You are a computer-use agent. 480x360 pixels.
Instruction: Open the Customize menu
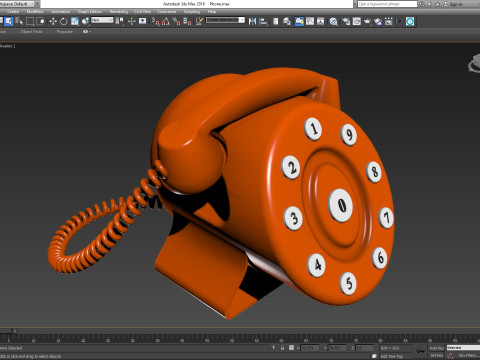point(166,12)
